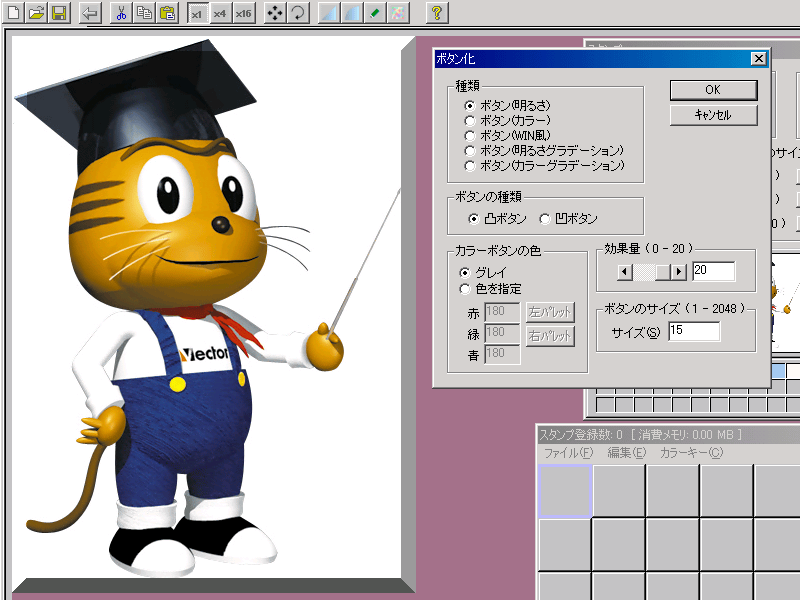Select 色を指定 color option
The image size is (800, 600).
(x=490, y=289)
